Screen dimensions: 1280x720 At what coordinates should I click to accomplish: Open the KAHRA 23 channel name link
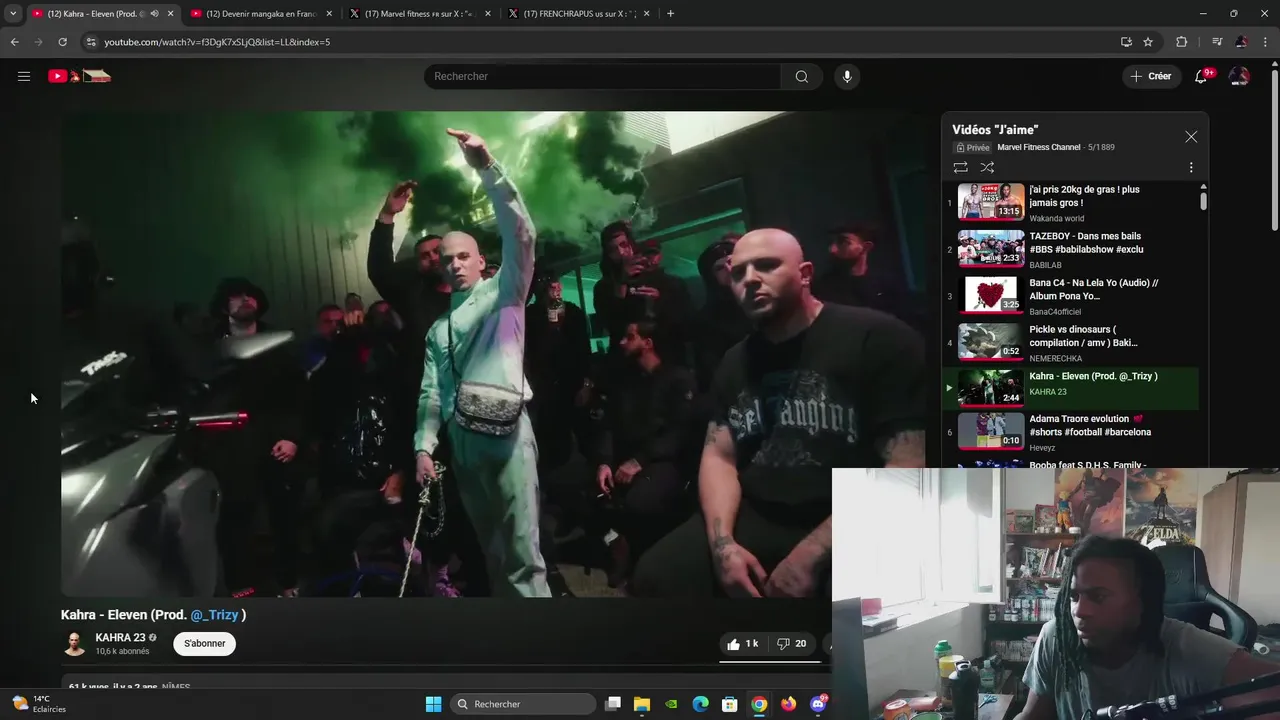tap(120, 637)
